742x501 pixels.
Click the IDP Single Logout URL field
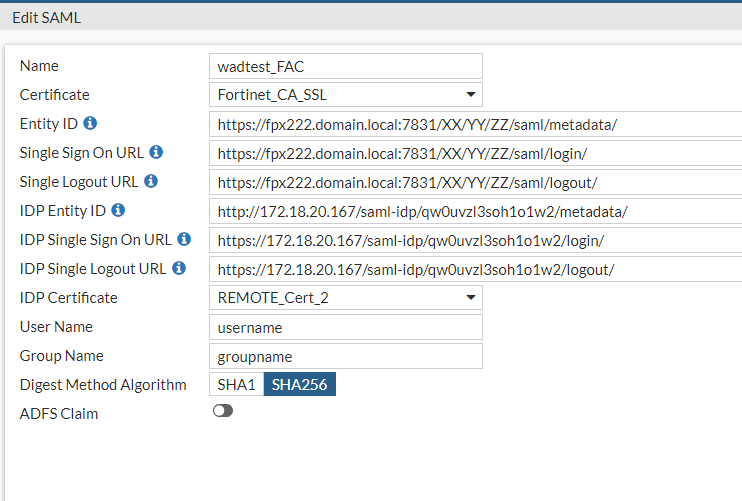[475, 270]
